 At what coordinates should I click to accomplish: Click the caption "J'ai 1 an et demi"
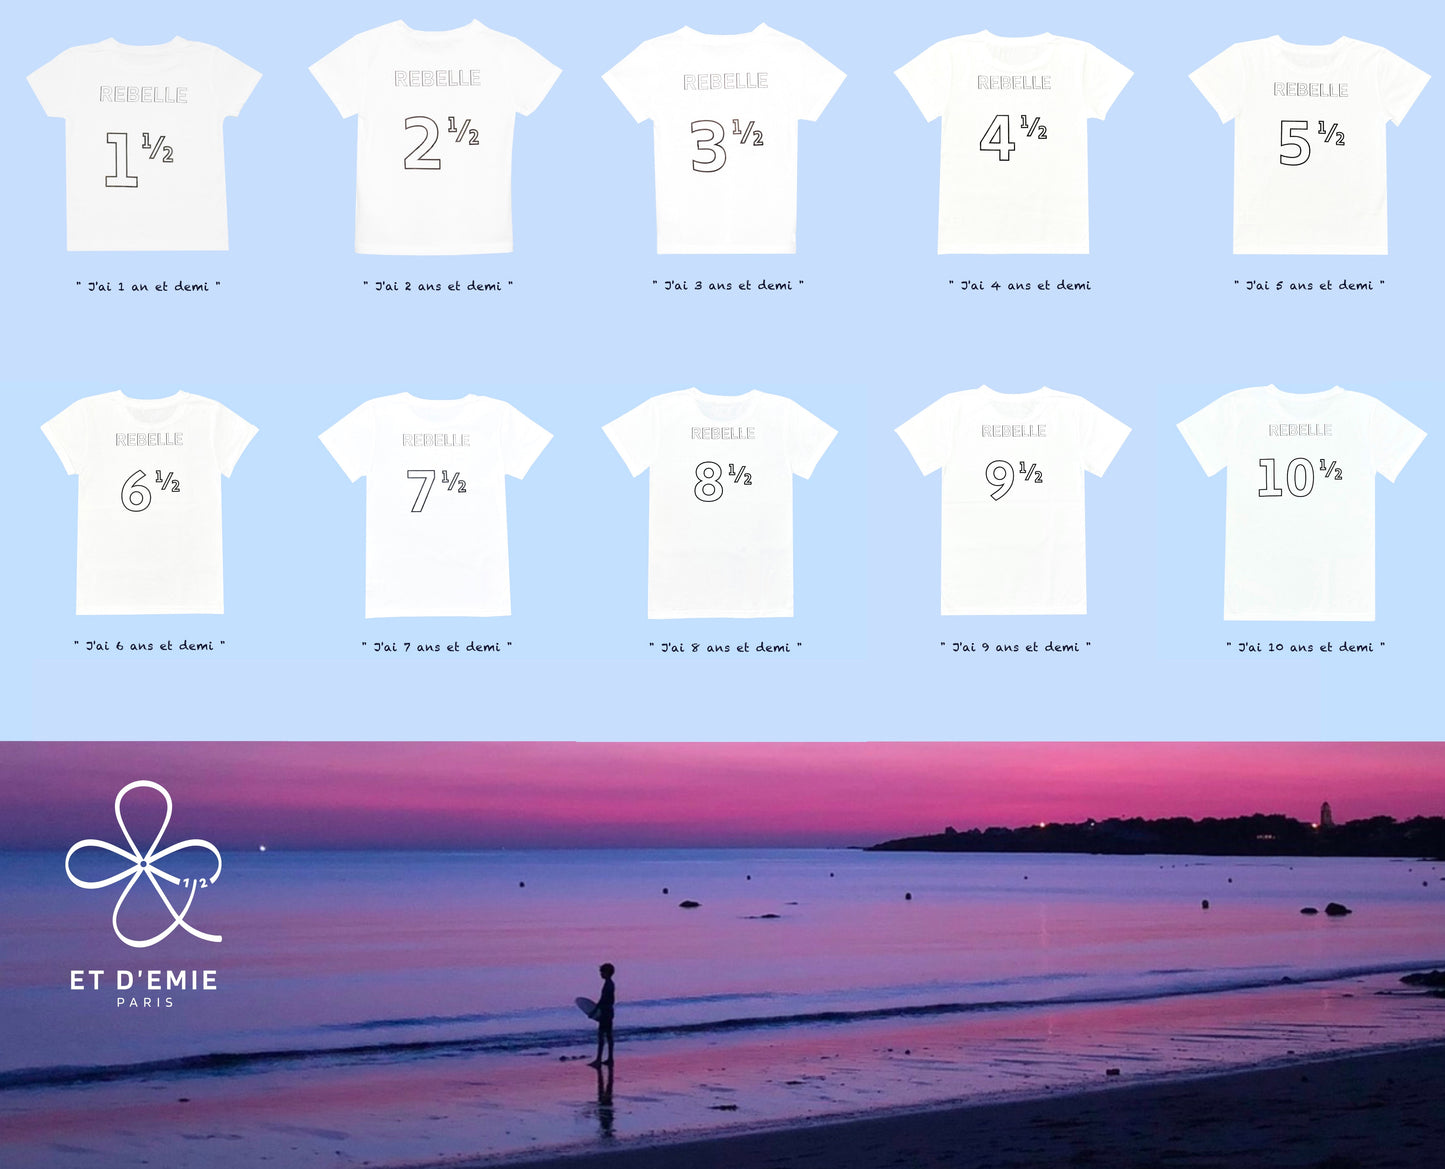pos(146,286)
